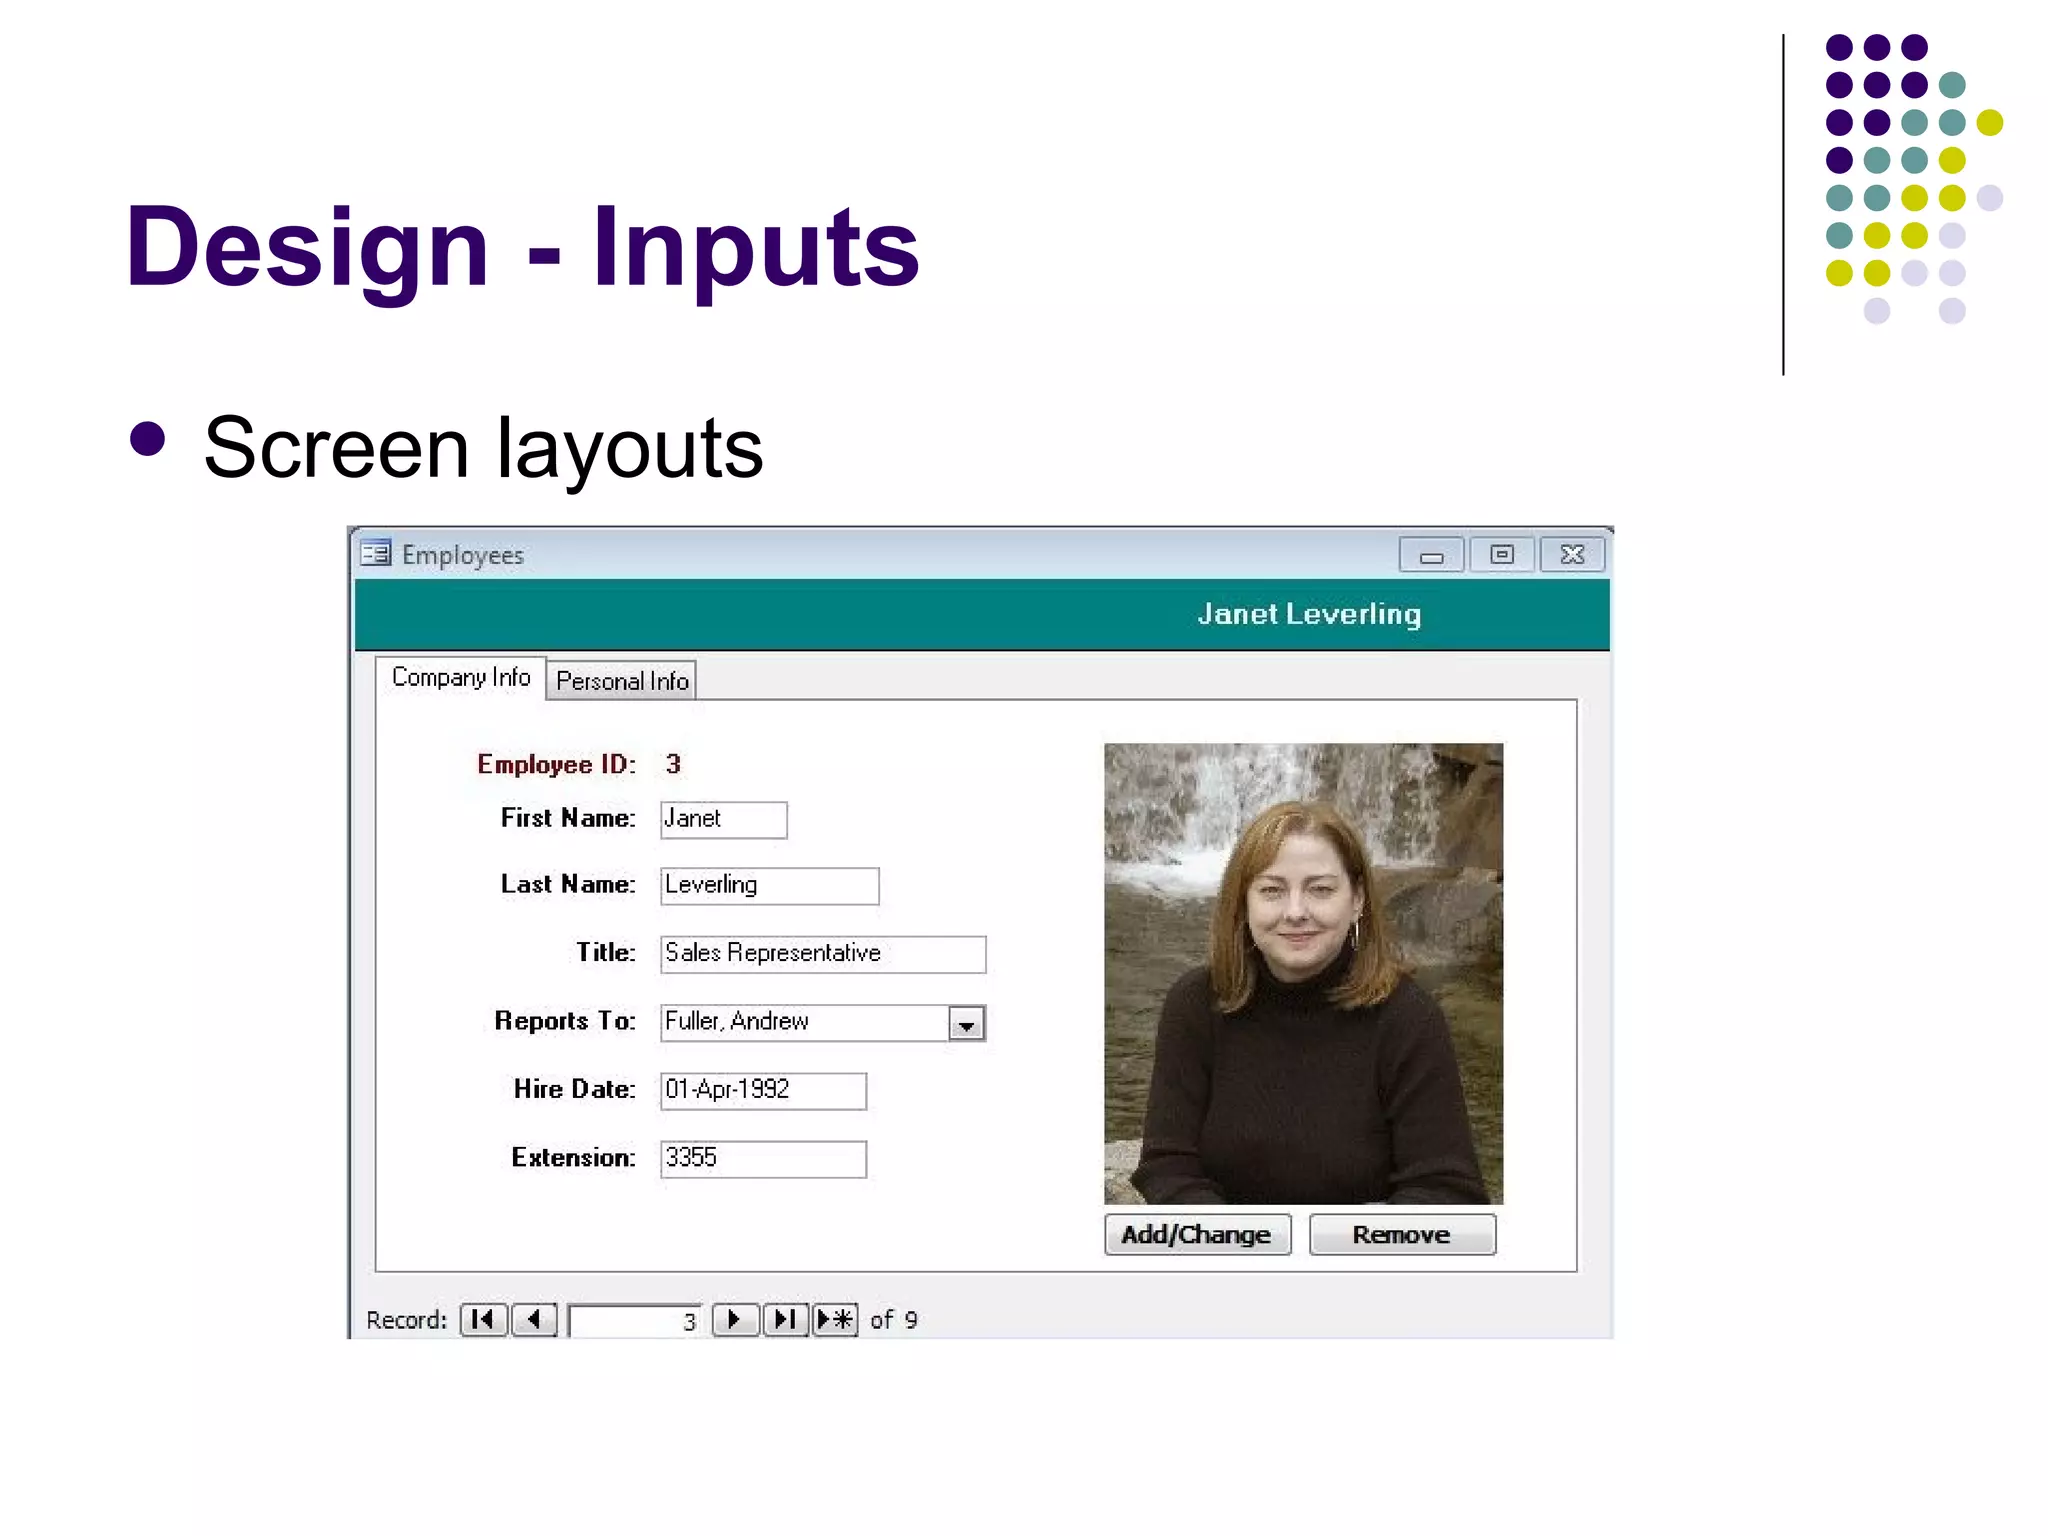Viewport: 2048px width, 1536px height.
Task: Switch to the Personal Info tab
Action: pyautogui.click(x=622, y=681)
